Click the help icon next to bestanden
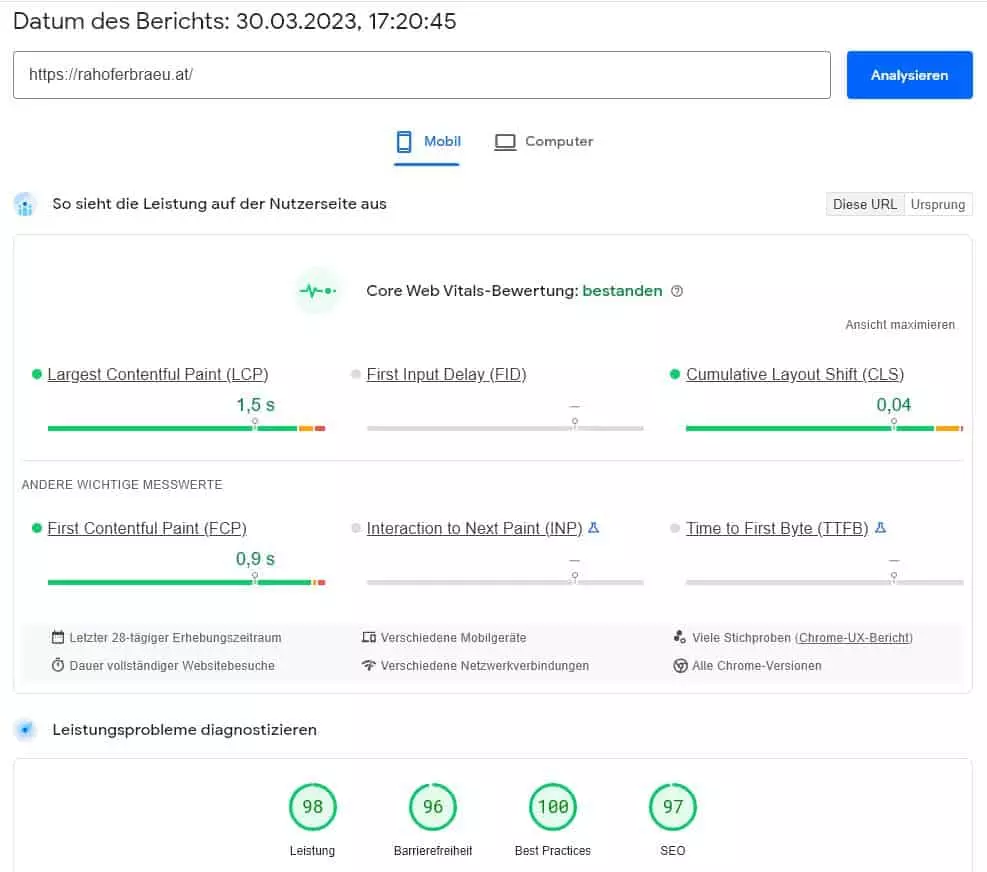 [677, 291]
